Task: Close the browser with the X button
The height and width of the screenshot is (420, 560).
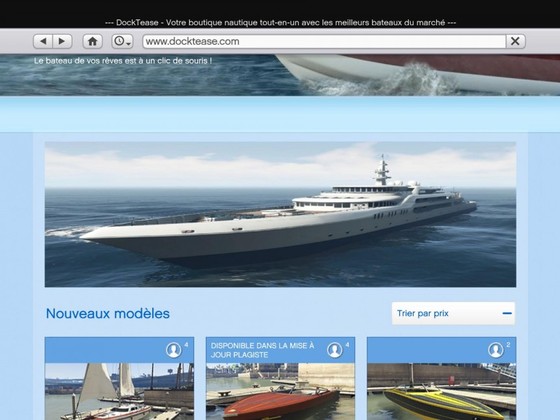Action: tap(515, 41)
